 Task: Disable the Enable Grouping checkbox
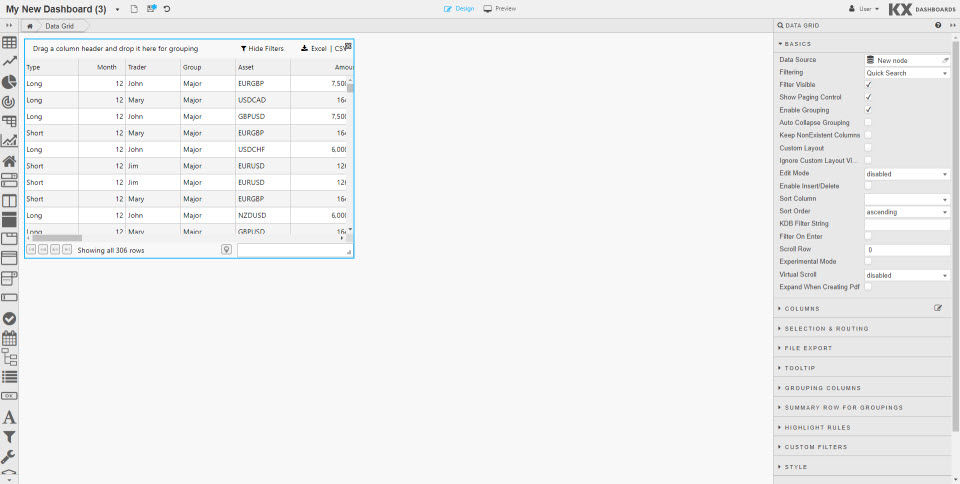click(868, 110)
